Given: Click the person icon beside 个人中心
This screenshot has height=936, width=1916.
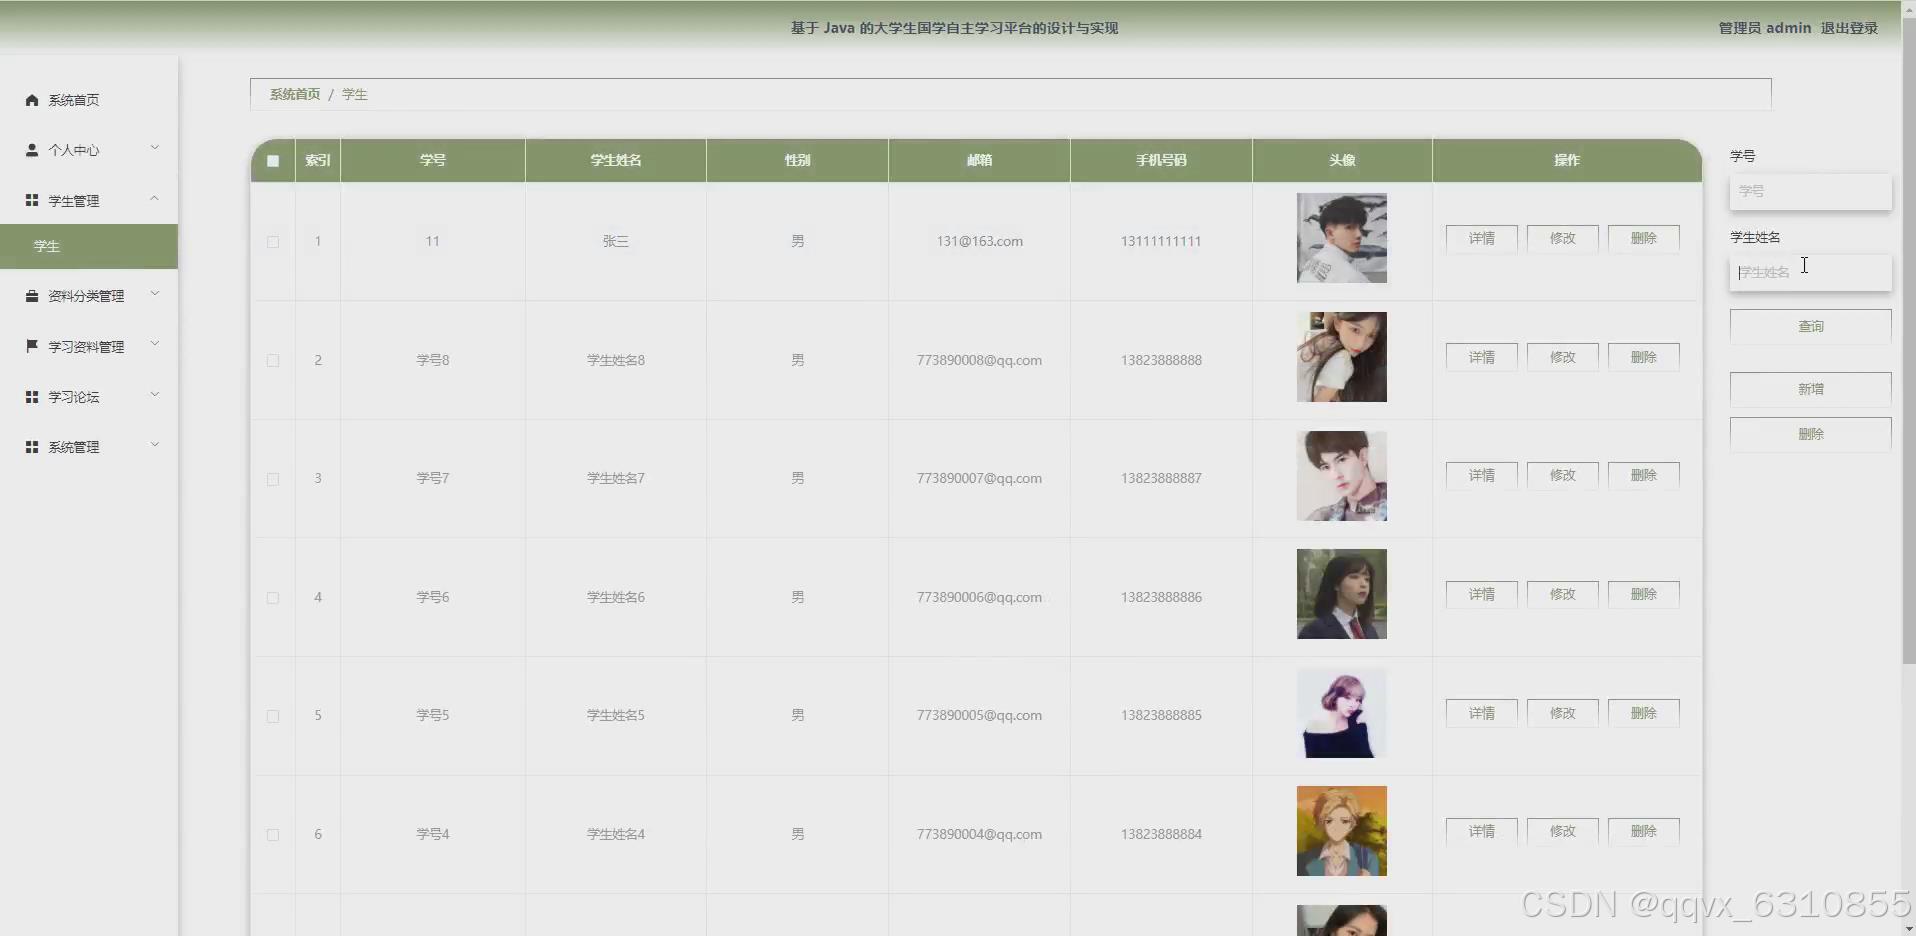Looking at the screenshot, I should 32,150.
